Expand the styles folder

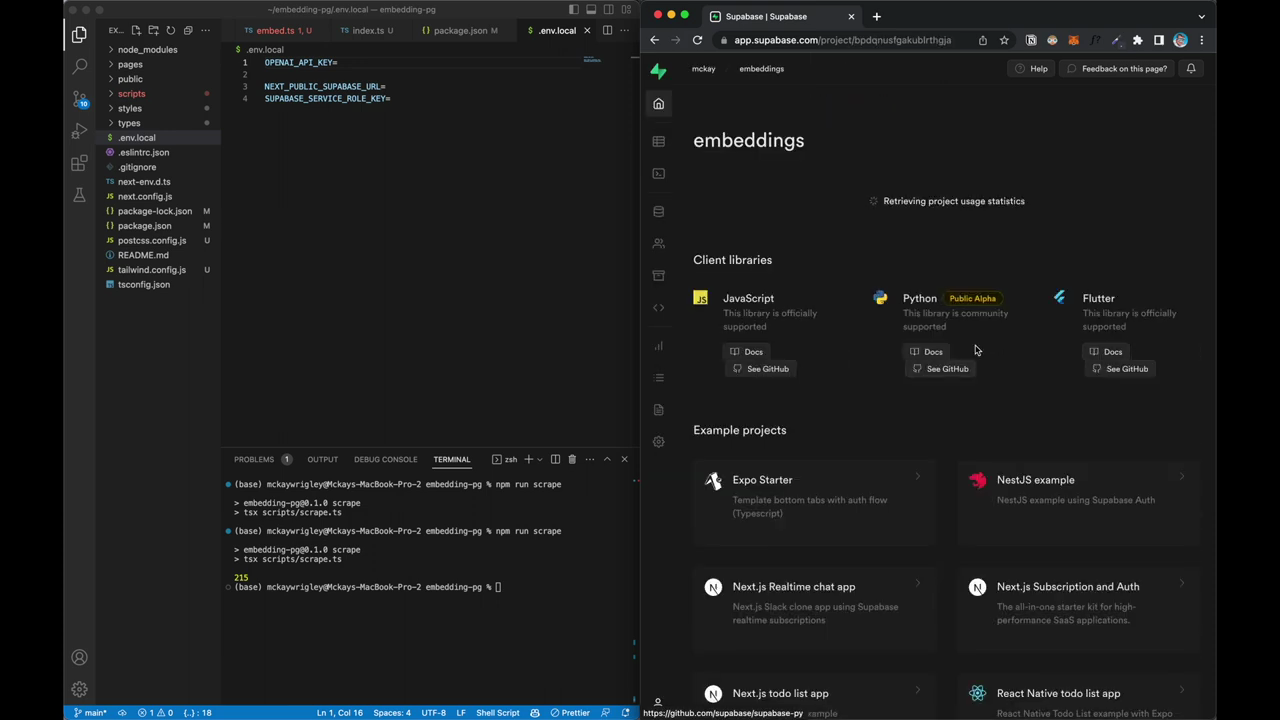tap(130, 108)
